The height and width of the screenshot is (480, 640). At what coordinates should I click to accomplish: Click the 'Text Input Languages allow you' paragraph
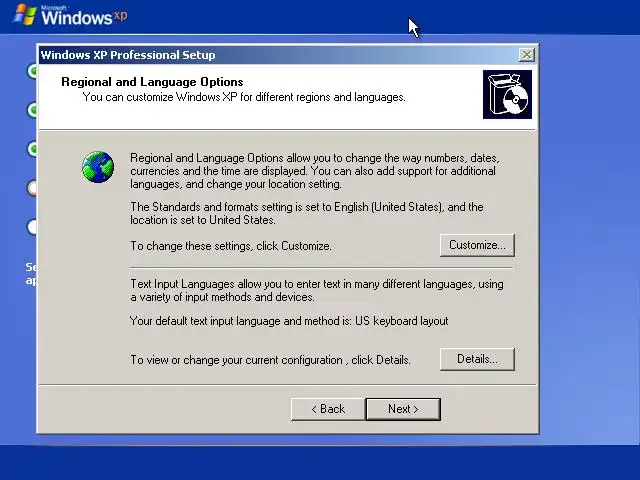tap(317, 290)
